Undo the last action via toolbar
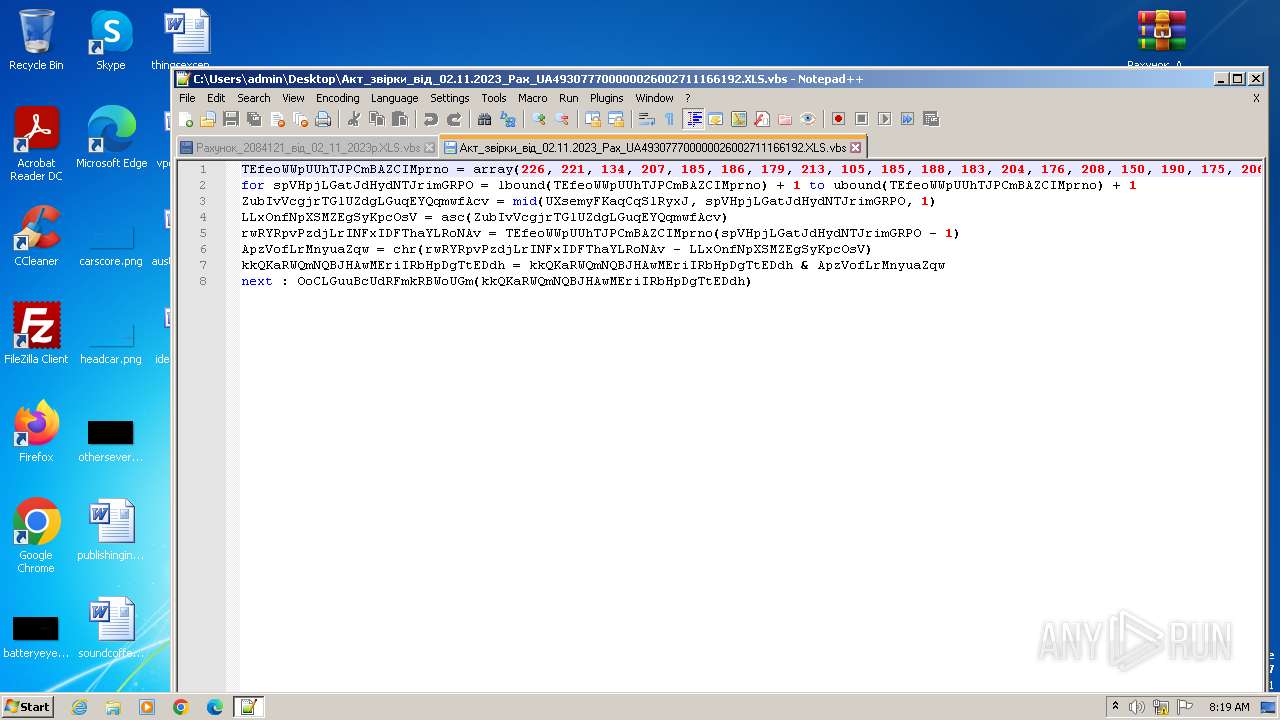1280x720 pixels. 430,119
